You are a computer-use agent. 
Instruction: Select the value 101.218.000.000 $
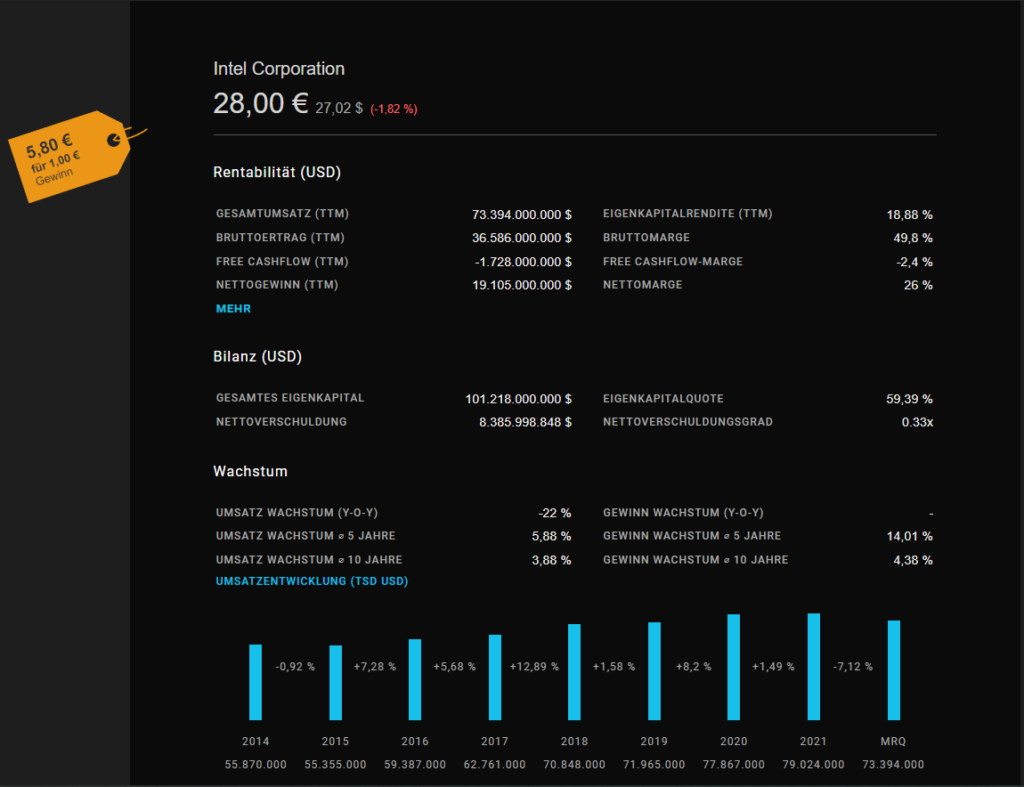tap(519, 399)
